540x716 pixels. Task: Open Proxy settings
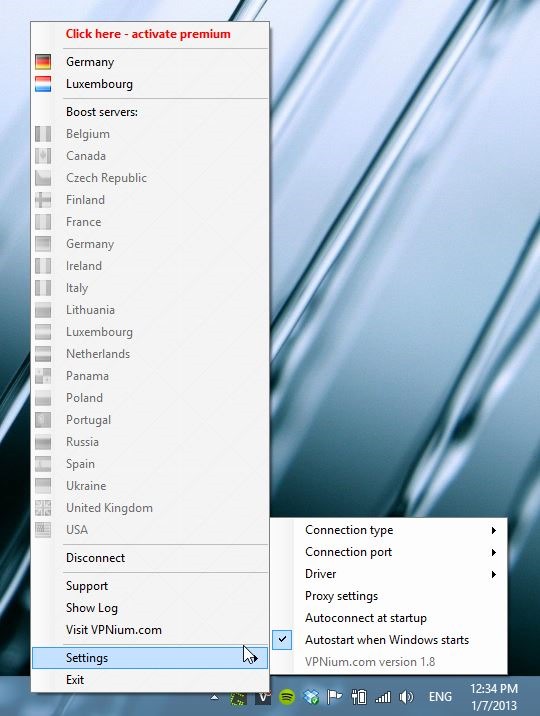pos(388,596)
